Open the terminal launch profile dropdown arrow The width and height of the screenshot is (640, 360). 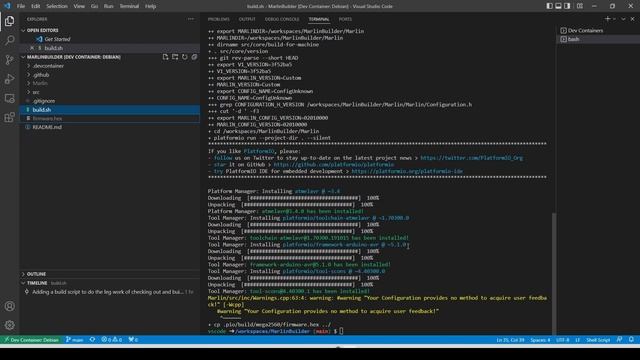[x=614, y=19]
